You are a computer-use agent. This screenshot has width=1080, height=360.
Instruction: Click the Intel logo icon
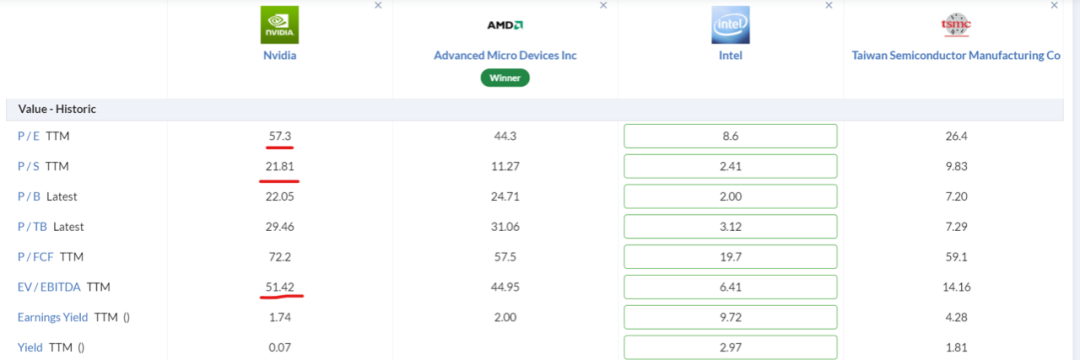(x=730, y=25)
